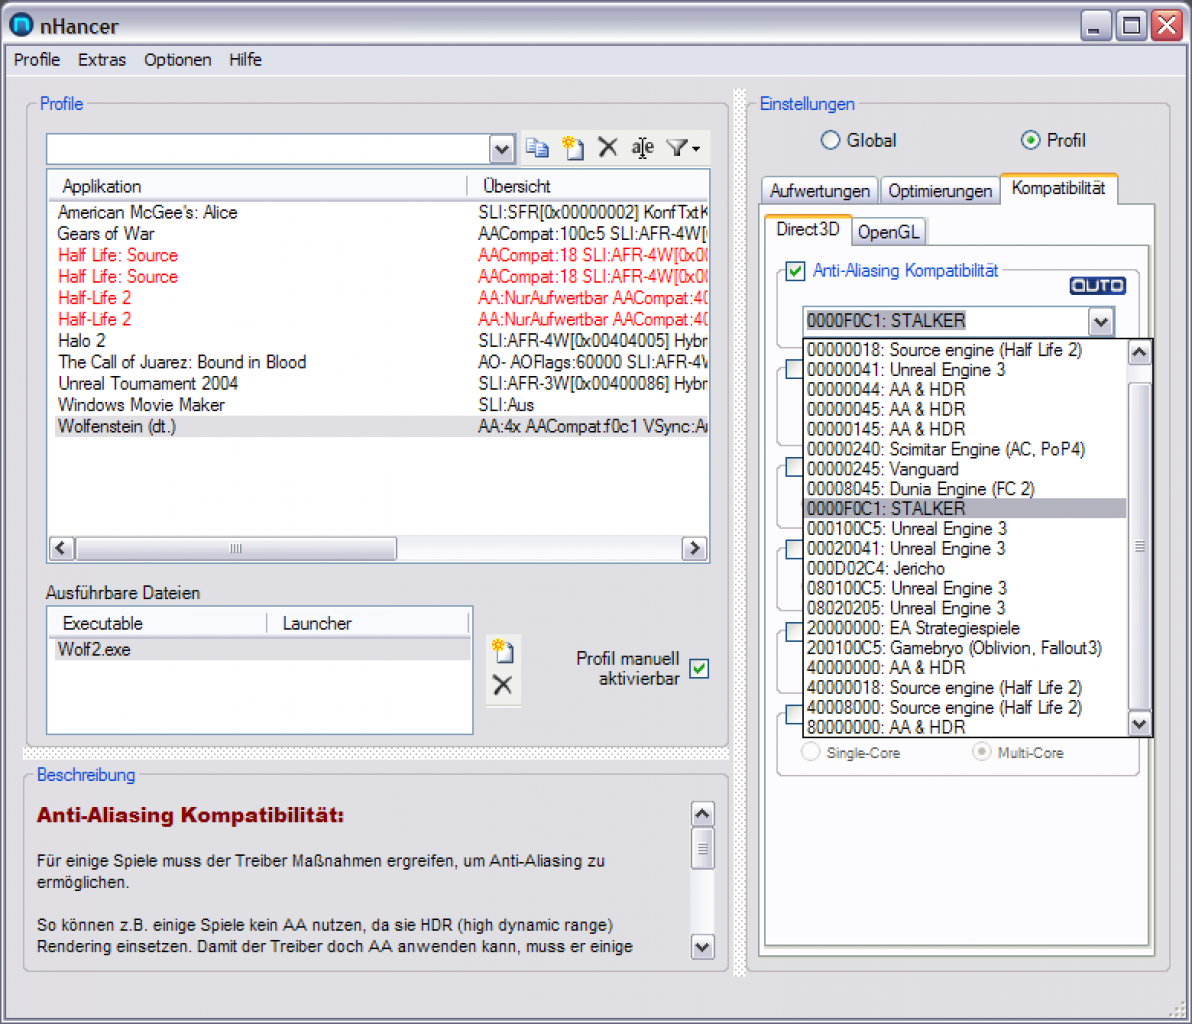Select the Global radio button
1192x1024 pixels.
click(x=830, y=140)
